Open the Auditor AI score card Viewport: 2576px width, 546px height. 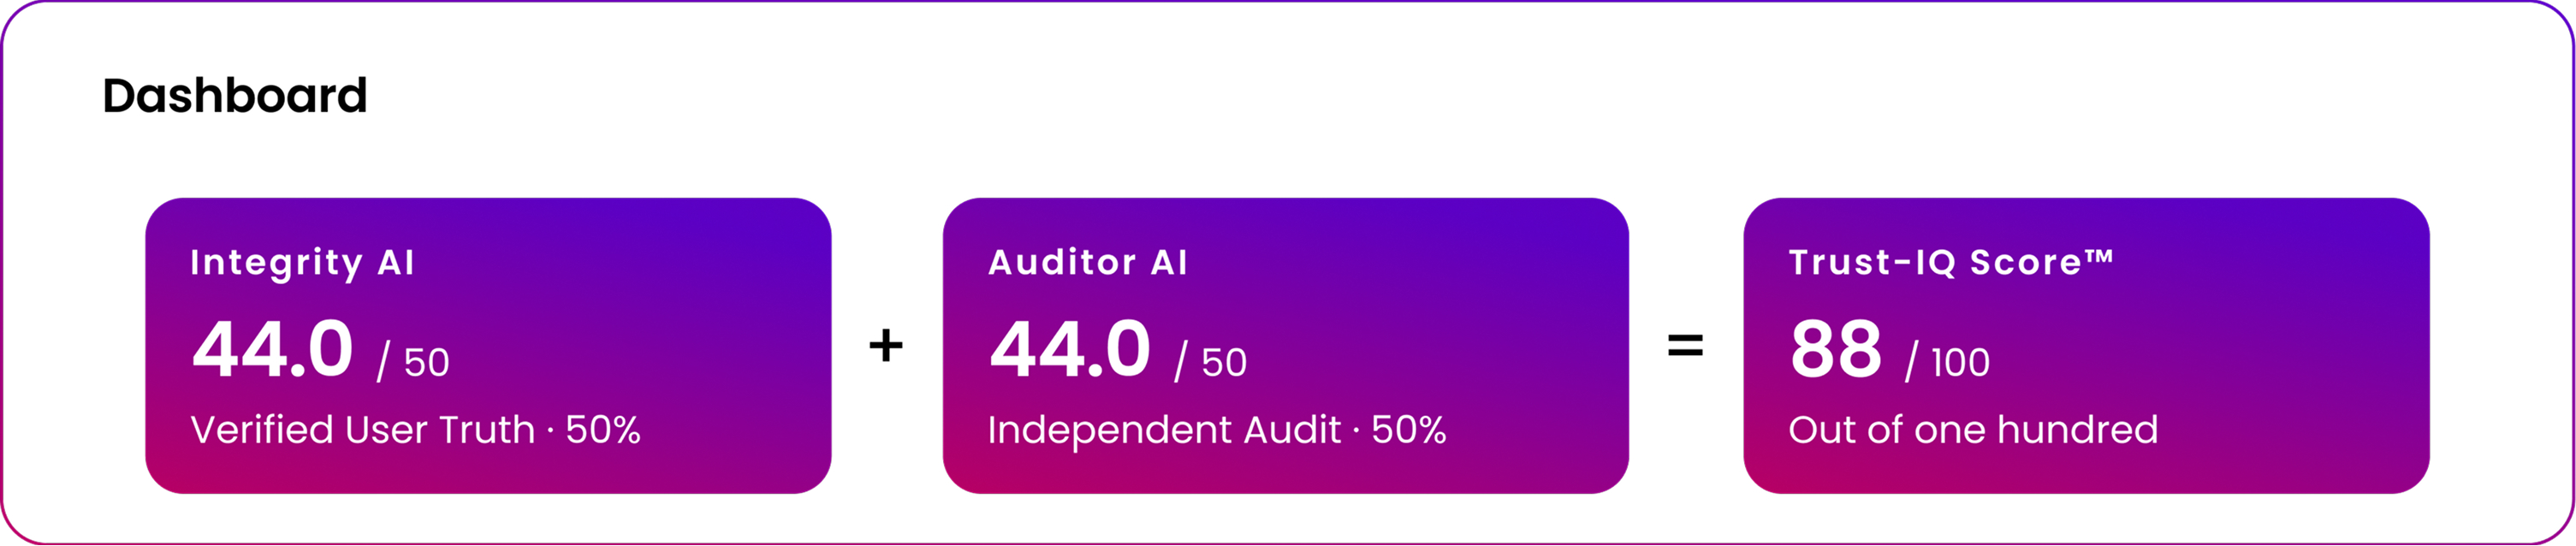coord(1286,345)
